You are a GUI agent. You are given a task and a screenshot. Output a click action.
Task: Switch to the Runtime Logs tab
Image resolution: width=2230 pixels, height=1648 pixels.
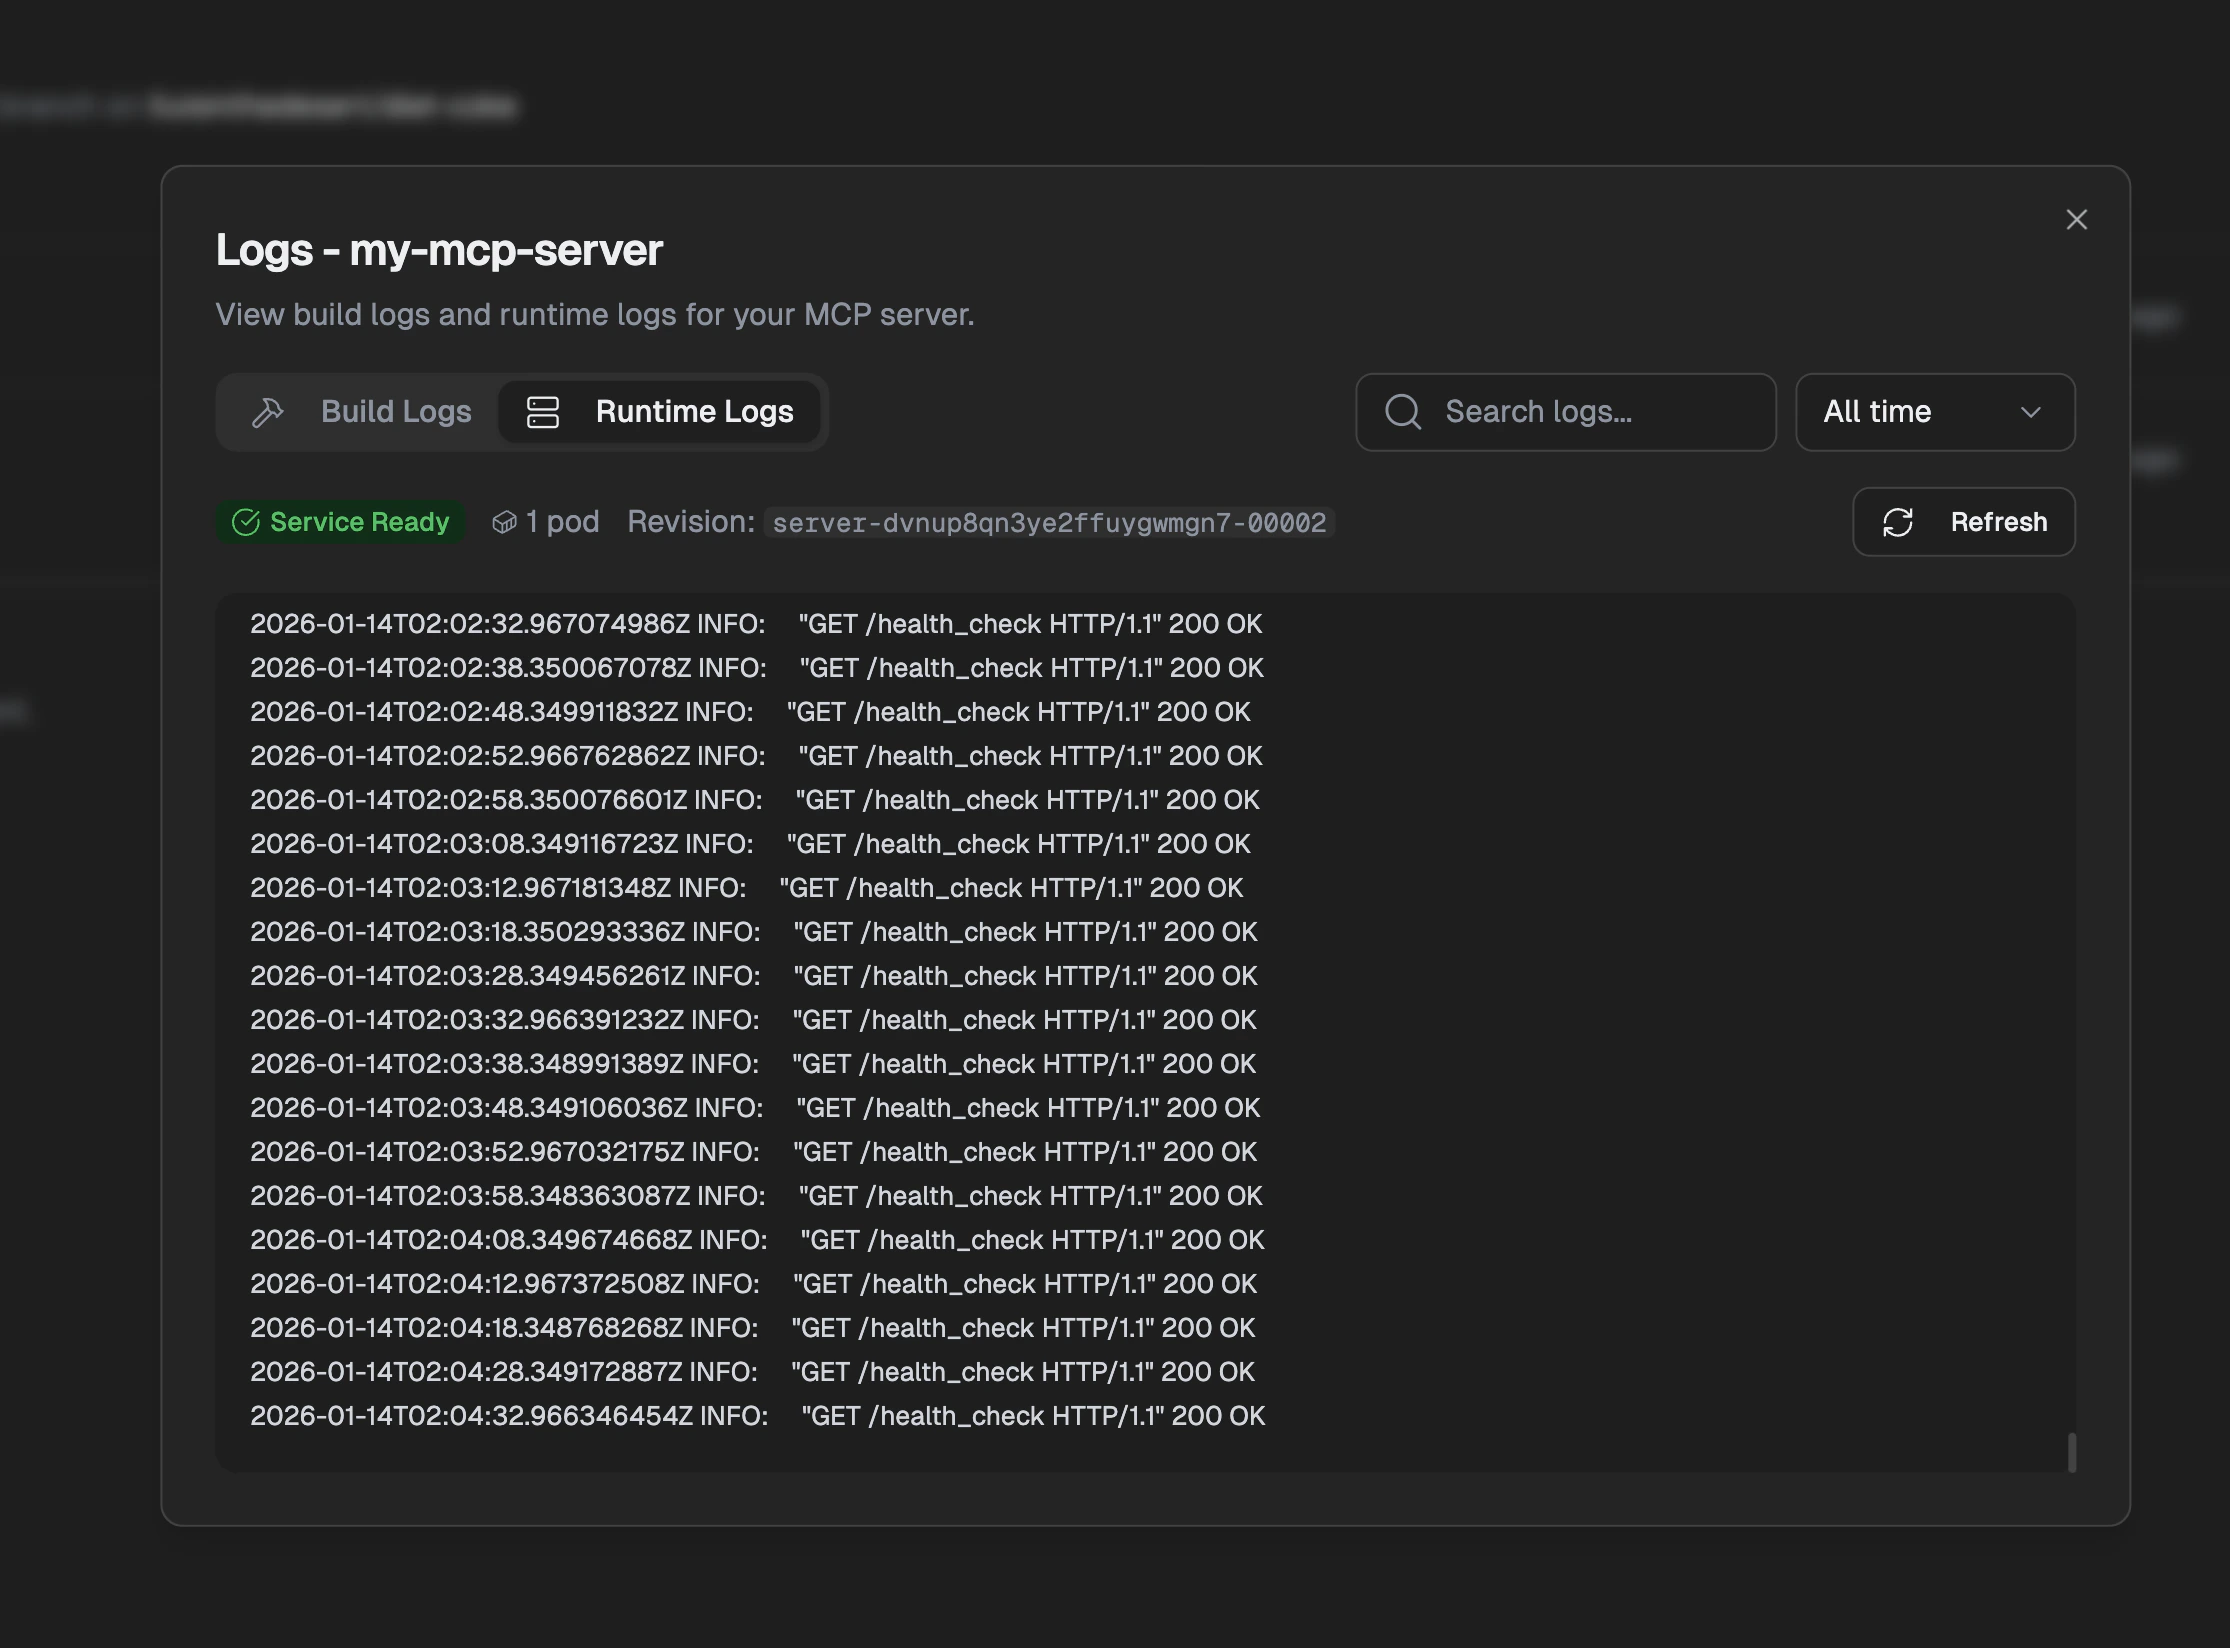pyautogui.click(x=694, y=411)
